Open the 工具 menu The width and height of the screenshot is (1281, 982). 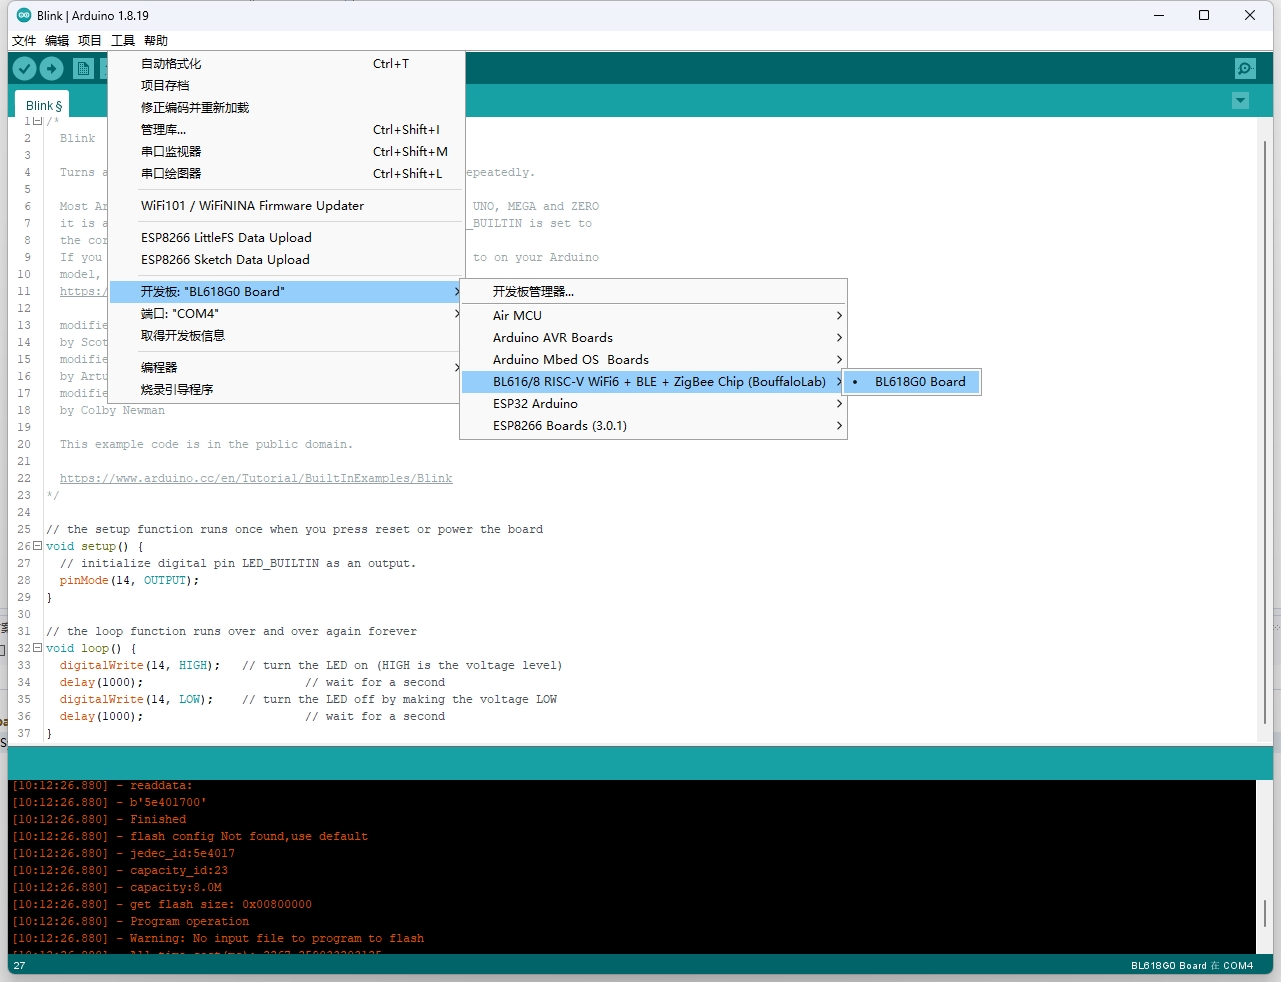pyautogui.click(x=123, y=41)
